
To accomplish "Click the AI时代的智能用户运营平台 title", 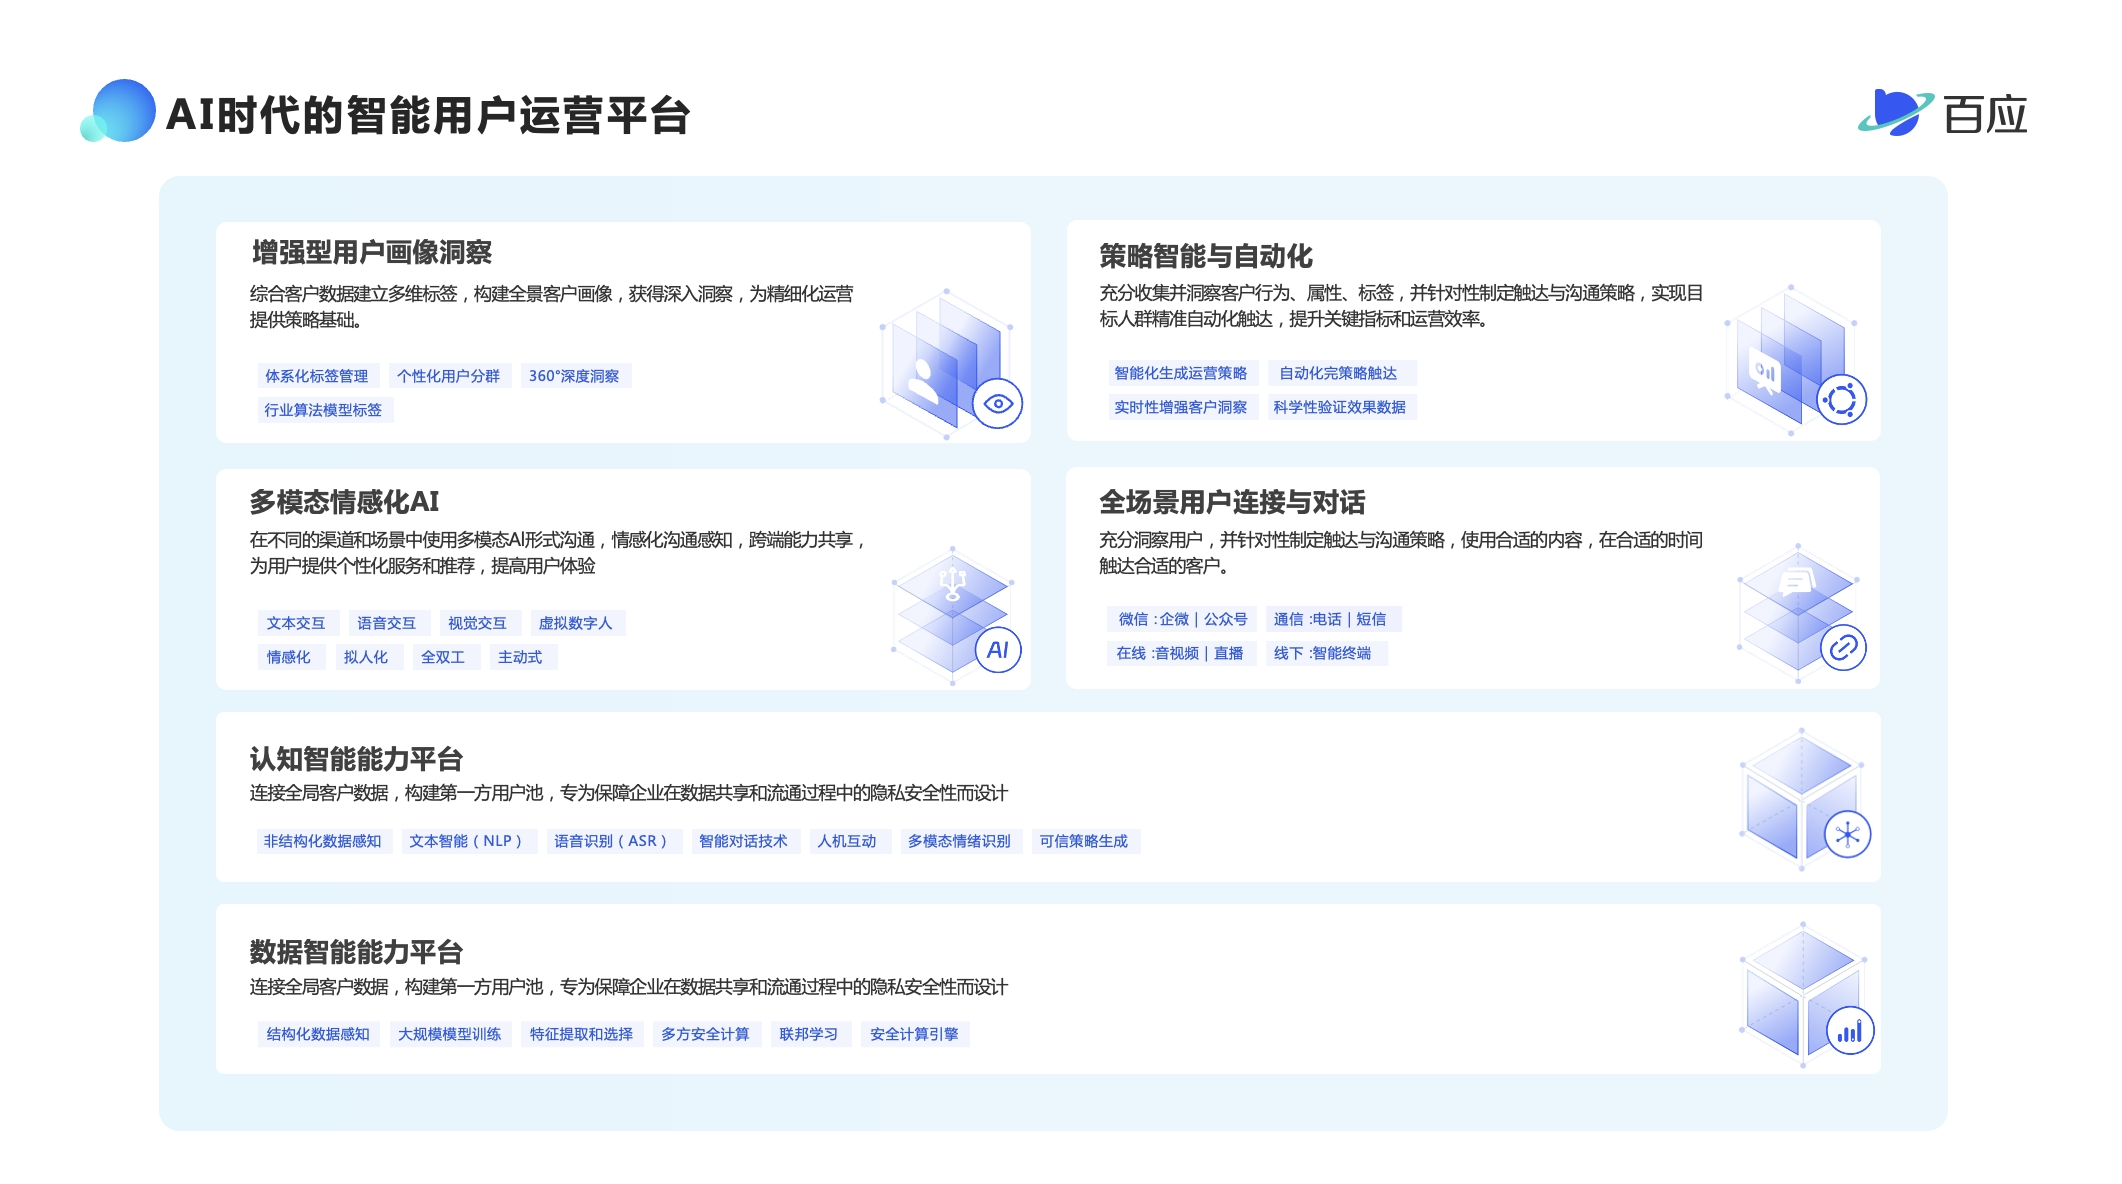I will click(x=428, y=115).
